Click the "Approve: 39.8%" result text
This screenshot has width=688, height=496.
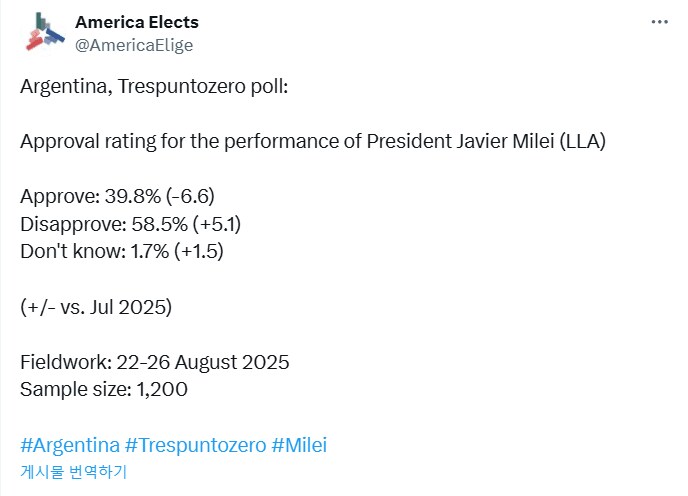click(89, 196)
